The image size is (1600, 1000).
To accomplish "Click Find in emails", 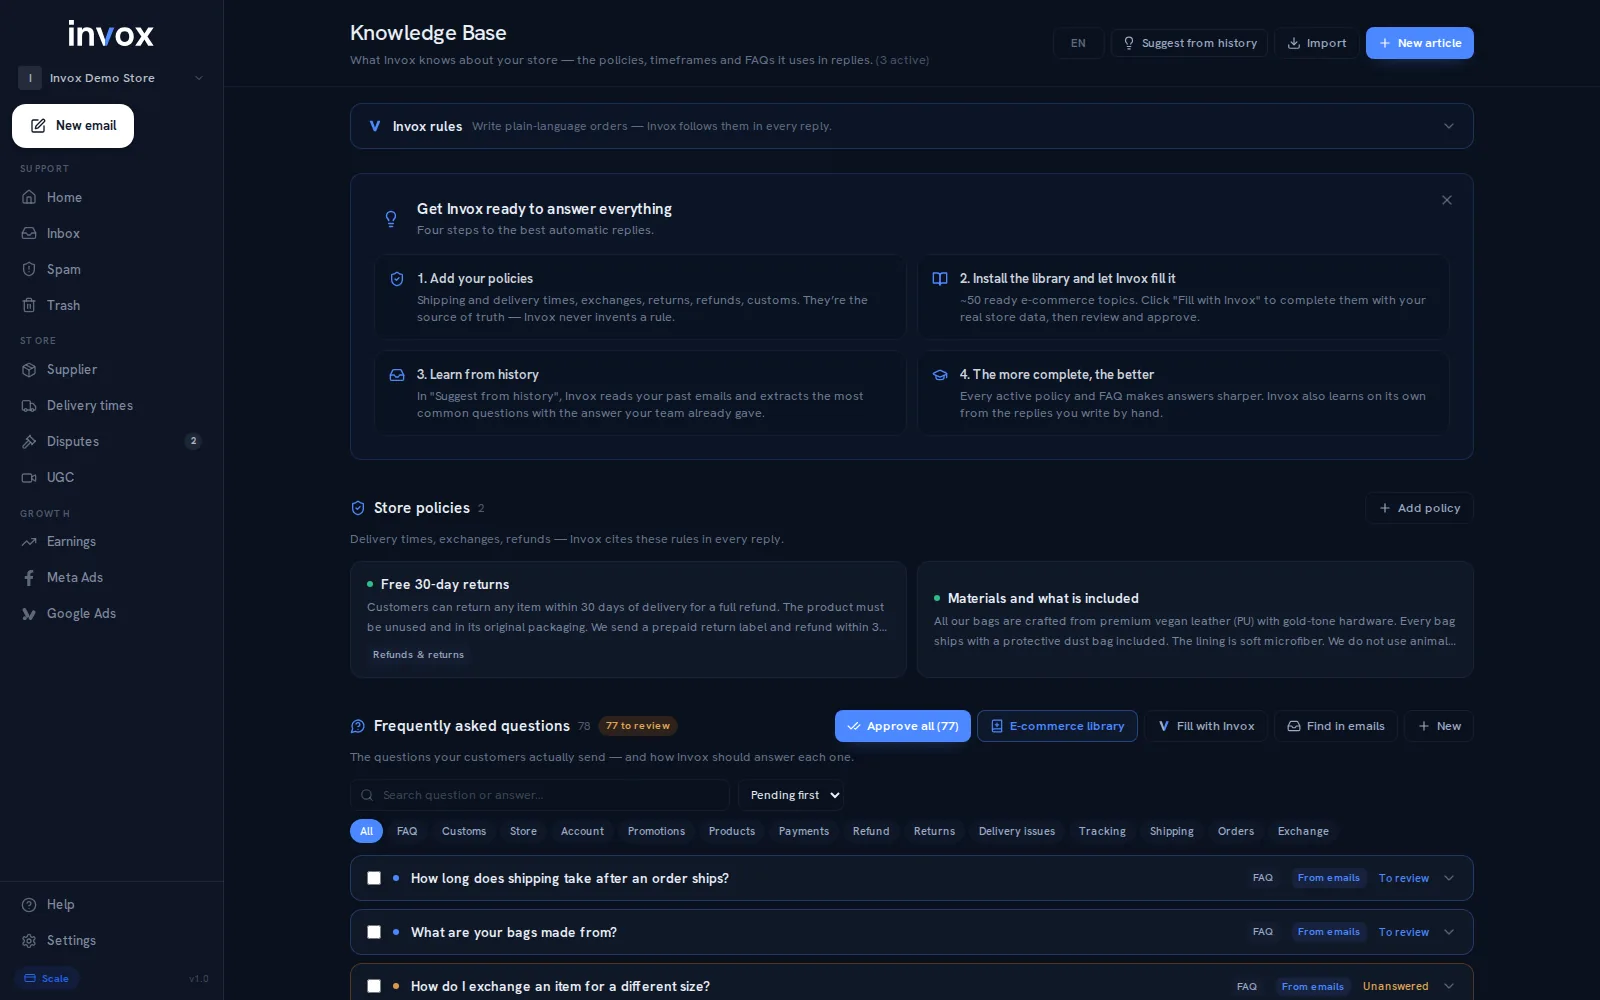I will coord(1336,726).
